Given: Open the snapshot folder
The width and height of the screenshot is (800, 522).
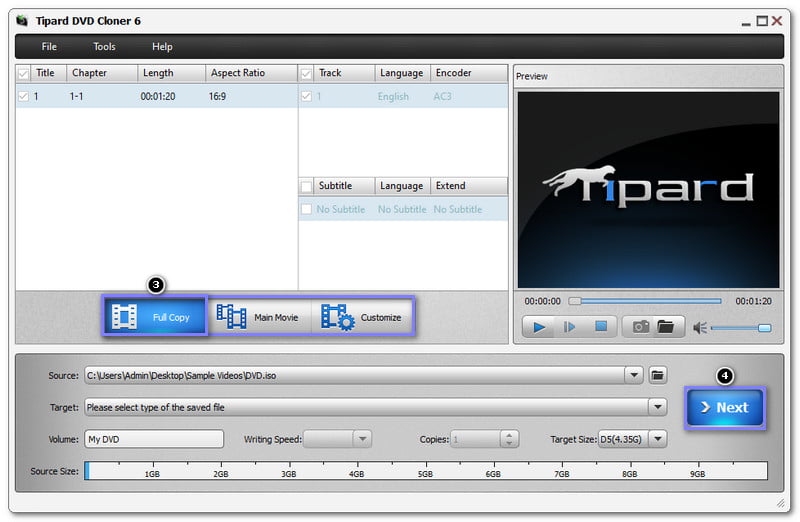Looking at the screenshot, I should click(665, 327).
